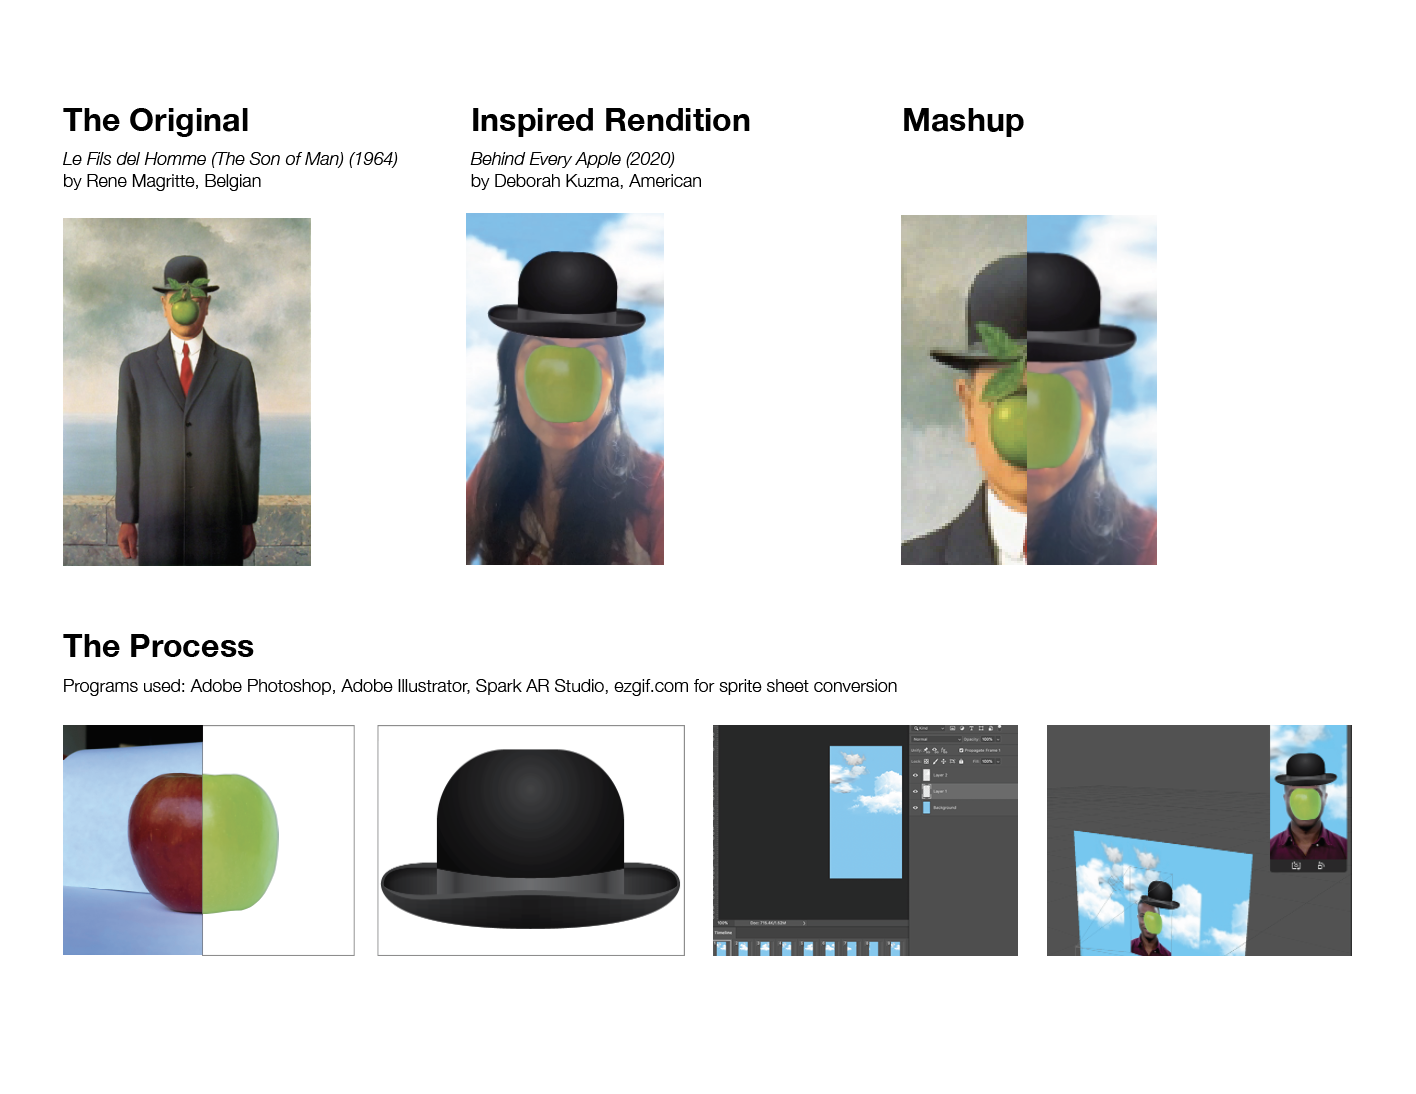The height and width of the screenshot is (1094, 1416).
Task: Open the Opacity 100% dropdown arrow
Action: coord(998,739)
